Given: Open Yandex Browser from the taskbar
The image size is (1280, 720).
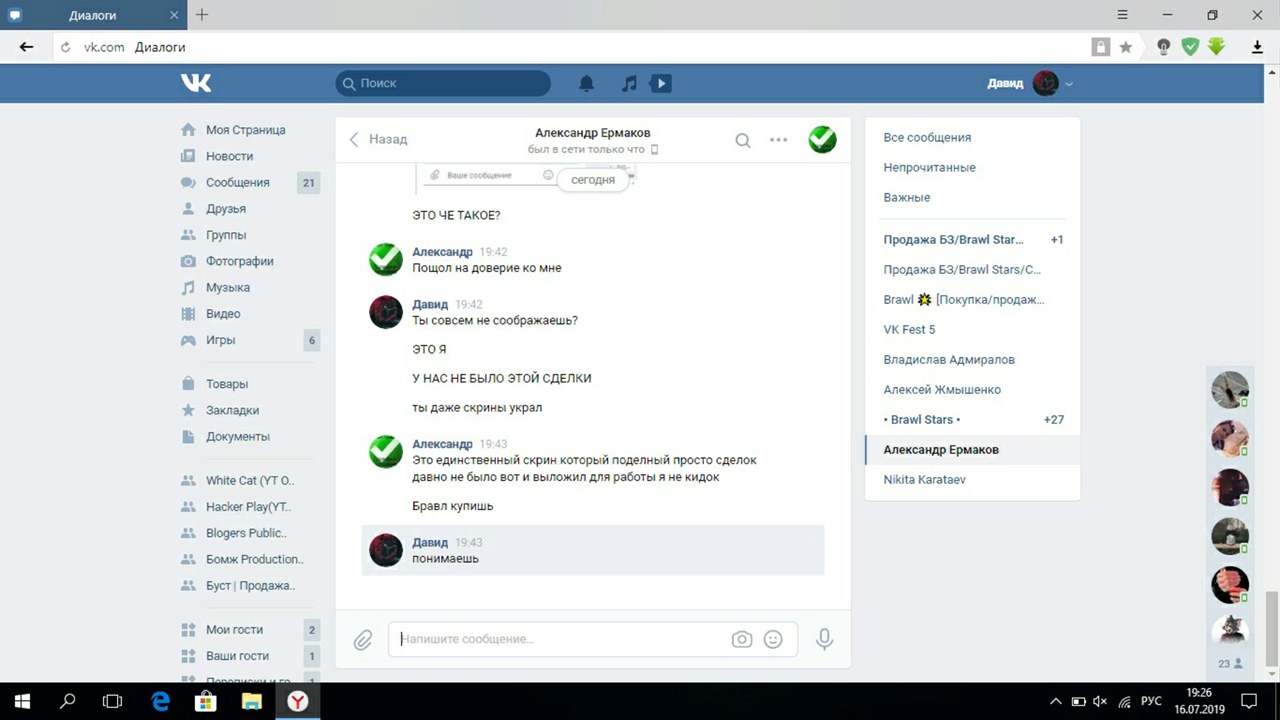Looking at the screenshot, I should click(x=297, y=701).
